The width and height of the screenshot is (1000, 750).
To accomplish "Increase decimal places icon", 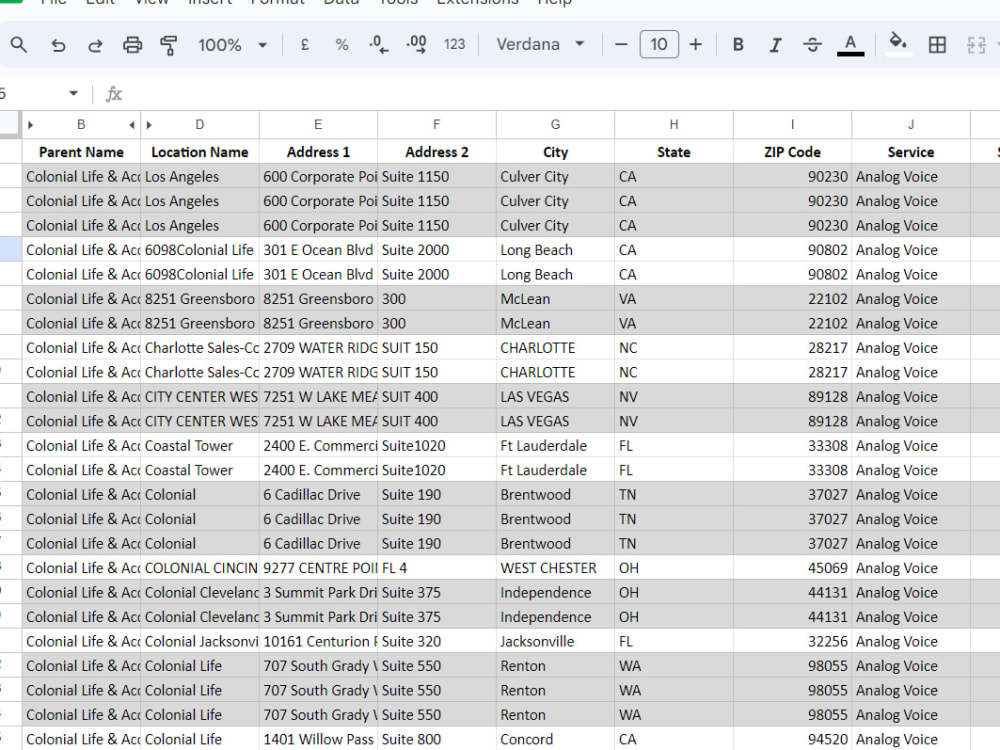I will pyautogui.click(x=416, y=45).
